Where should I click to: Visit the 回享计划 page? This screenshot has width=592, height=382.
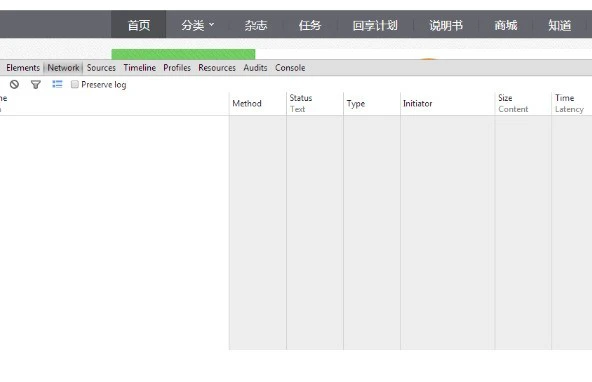coord(375,25)
